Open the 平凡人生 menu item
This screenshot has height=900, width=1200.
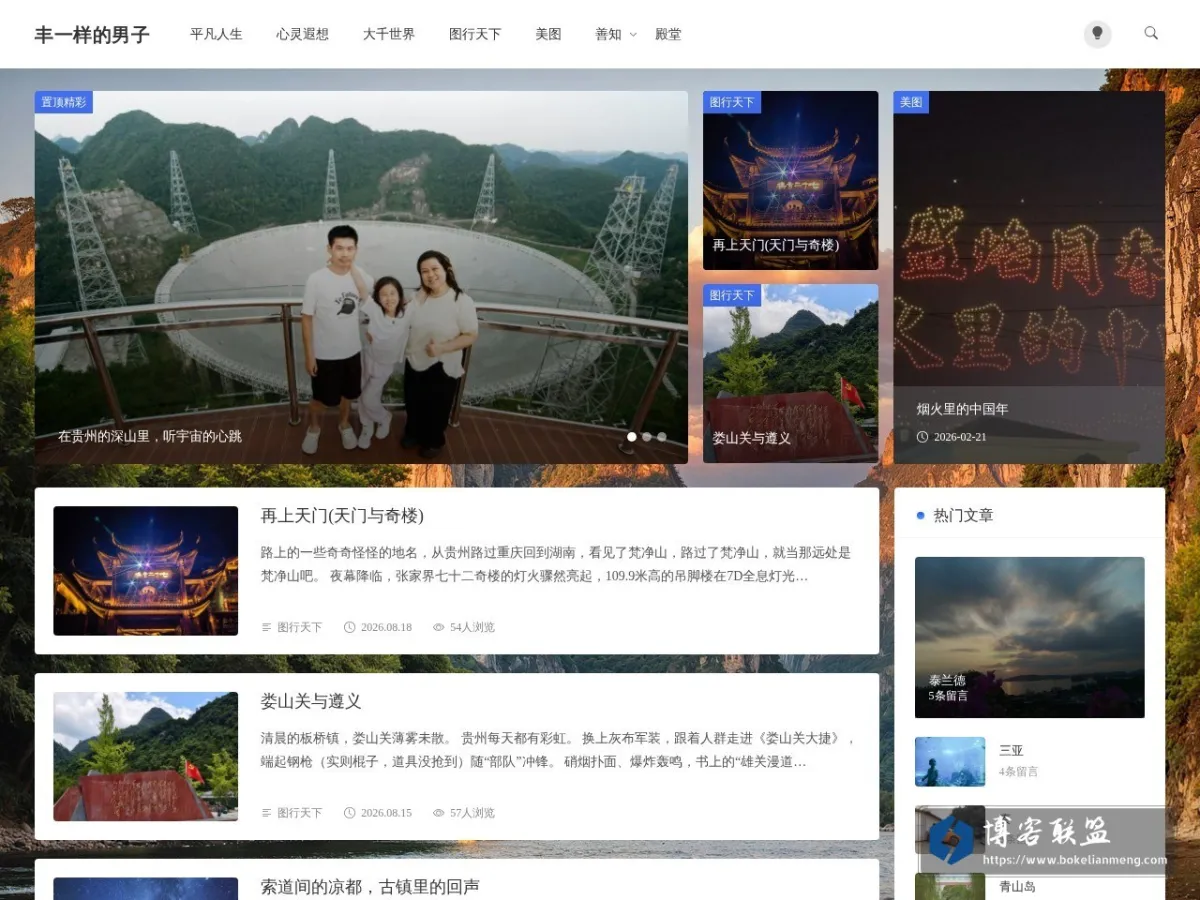216,34
